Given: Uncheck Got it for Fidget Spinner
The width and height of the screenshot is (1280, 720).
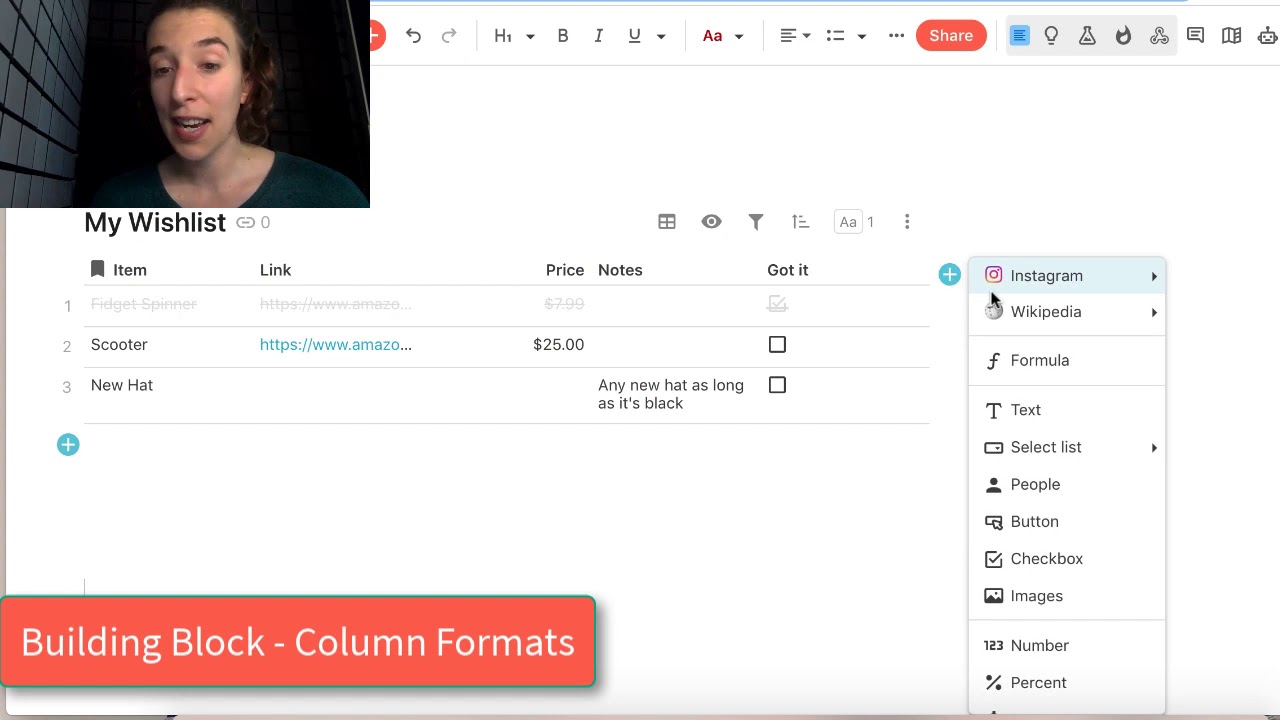Looking at the screenshot, I should (x=777, y=304).
